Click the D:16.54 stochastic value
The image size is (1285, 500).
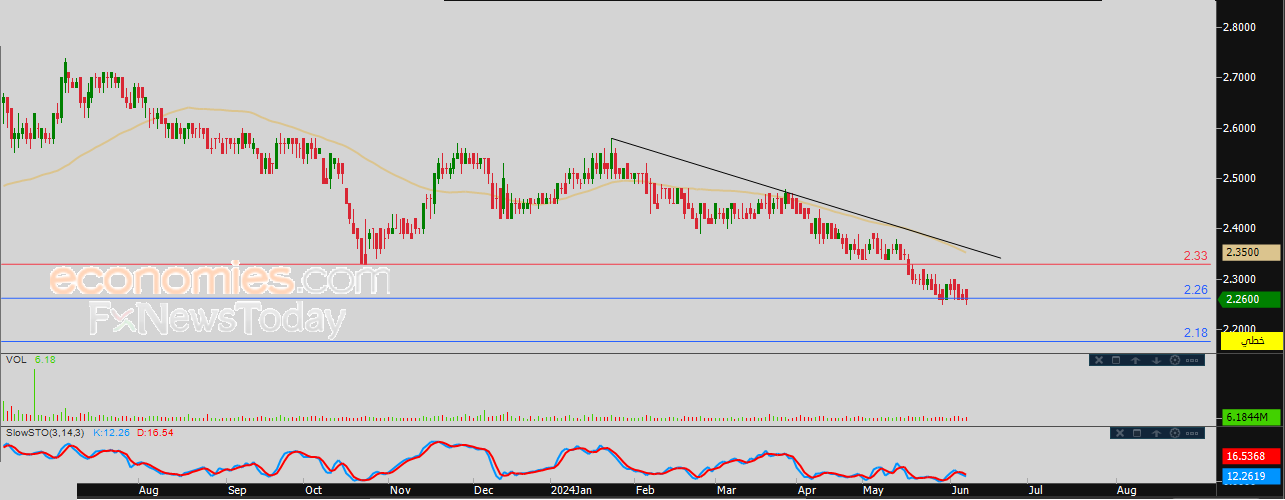[x=155, y=432]
